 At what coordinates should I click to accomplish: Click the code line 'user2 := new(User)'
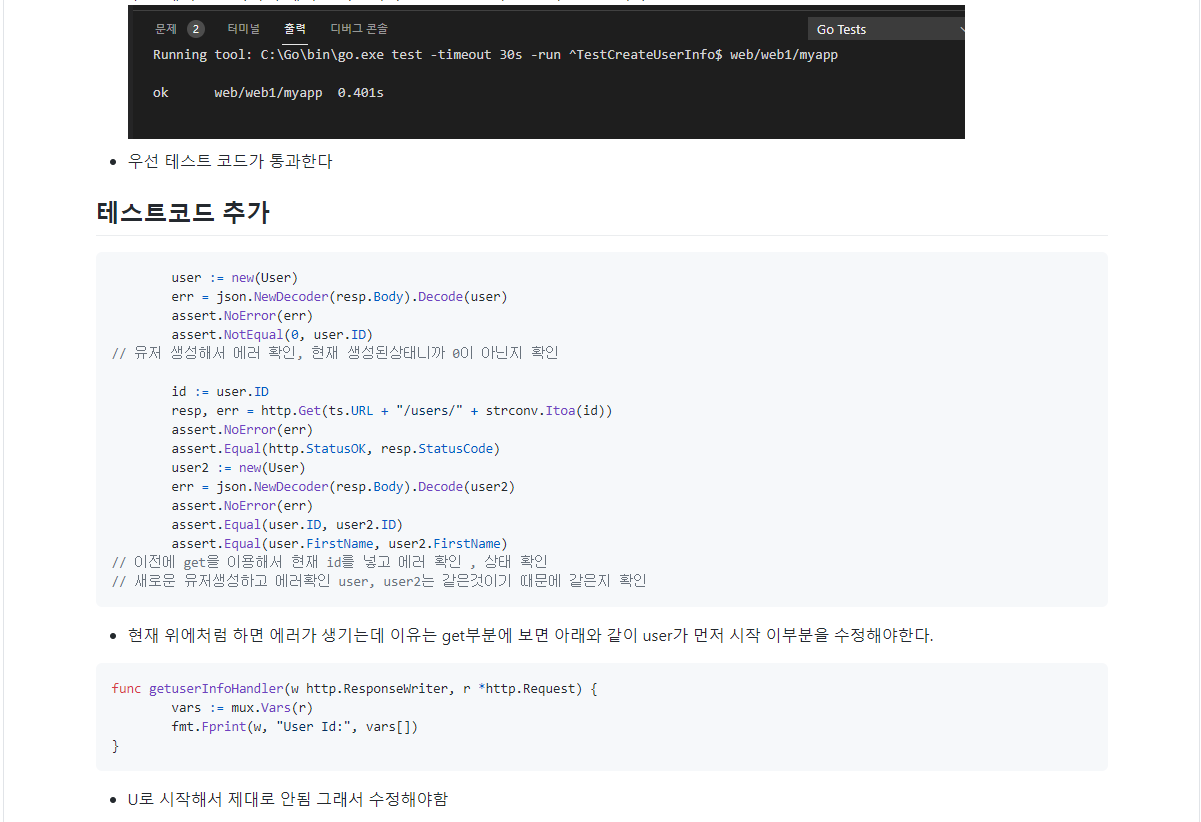(238, 468)
